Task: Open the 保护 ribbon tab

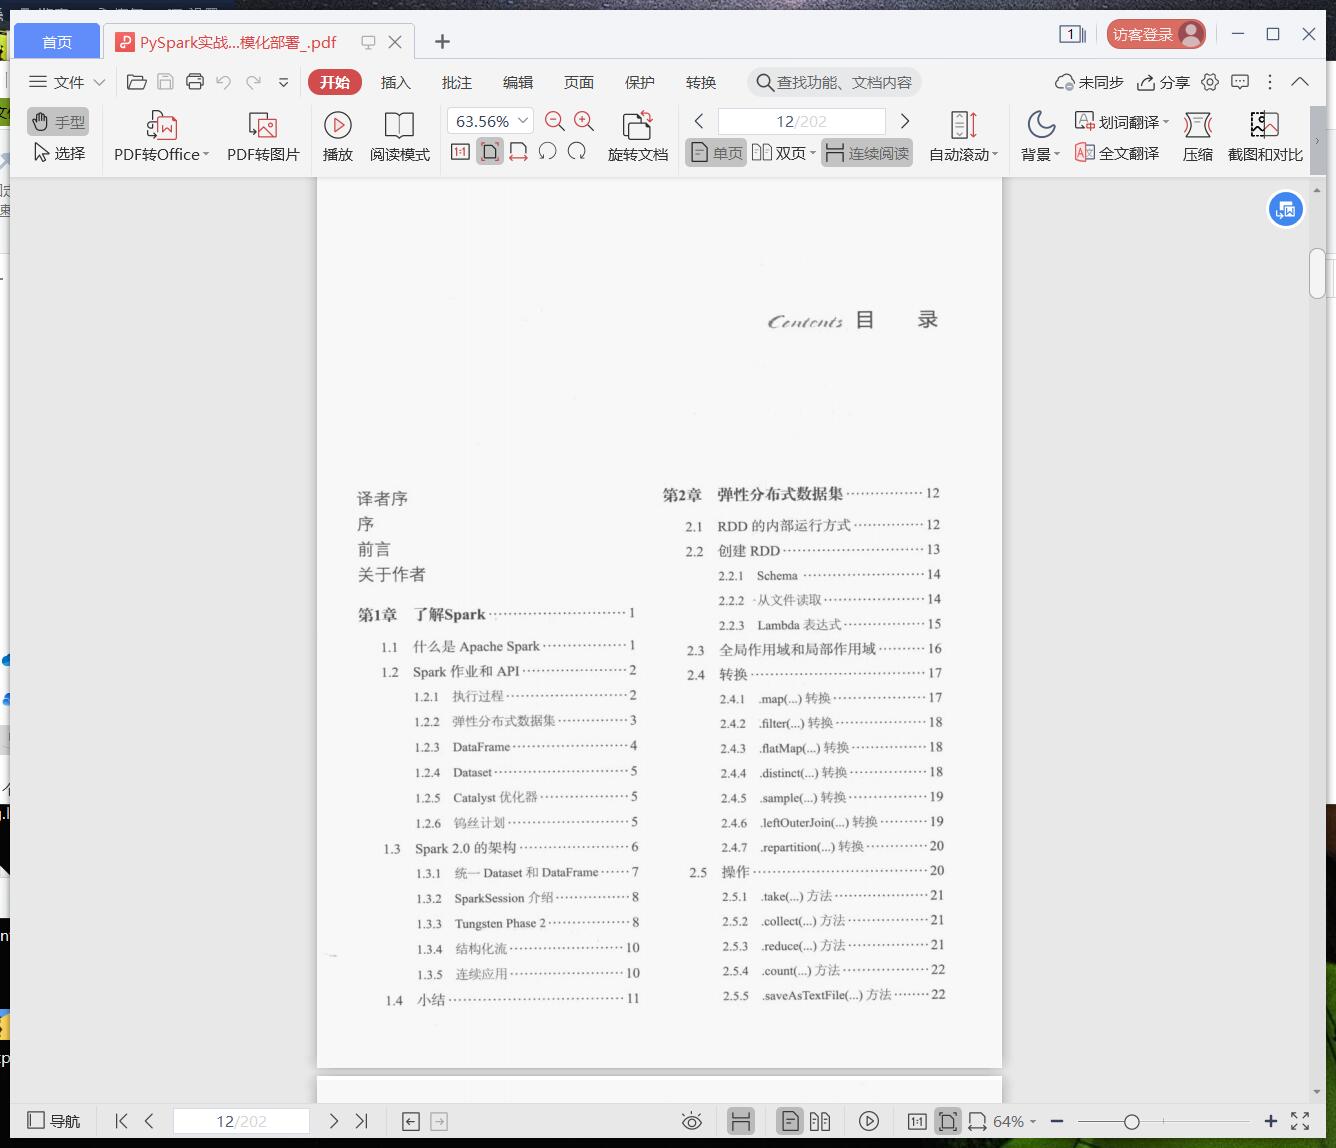Action: click(x=640, y=82)
